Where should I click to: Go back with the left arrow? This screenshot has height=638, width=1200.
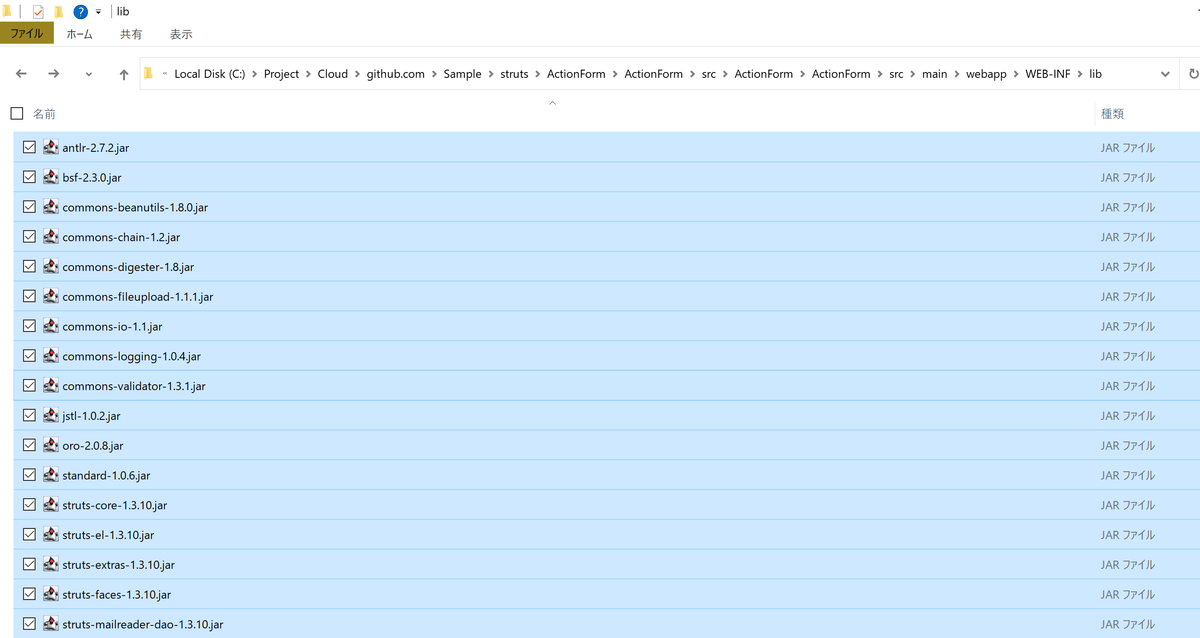21,74
